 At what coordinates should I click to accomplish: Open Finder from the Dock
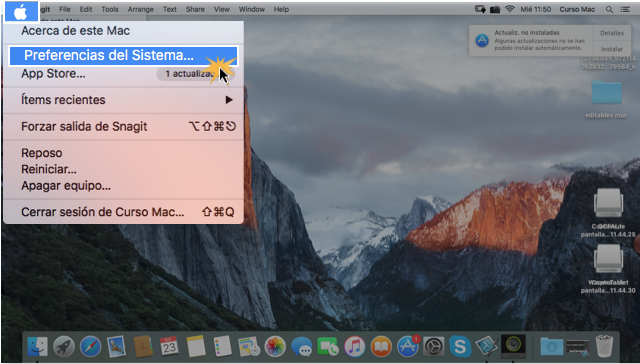[x=37, y=347]
